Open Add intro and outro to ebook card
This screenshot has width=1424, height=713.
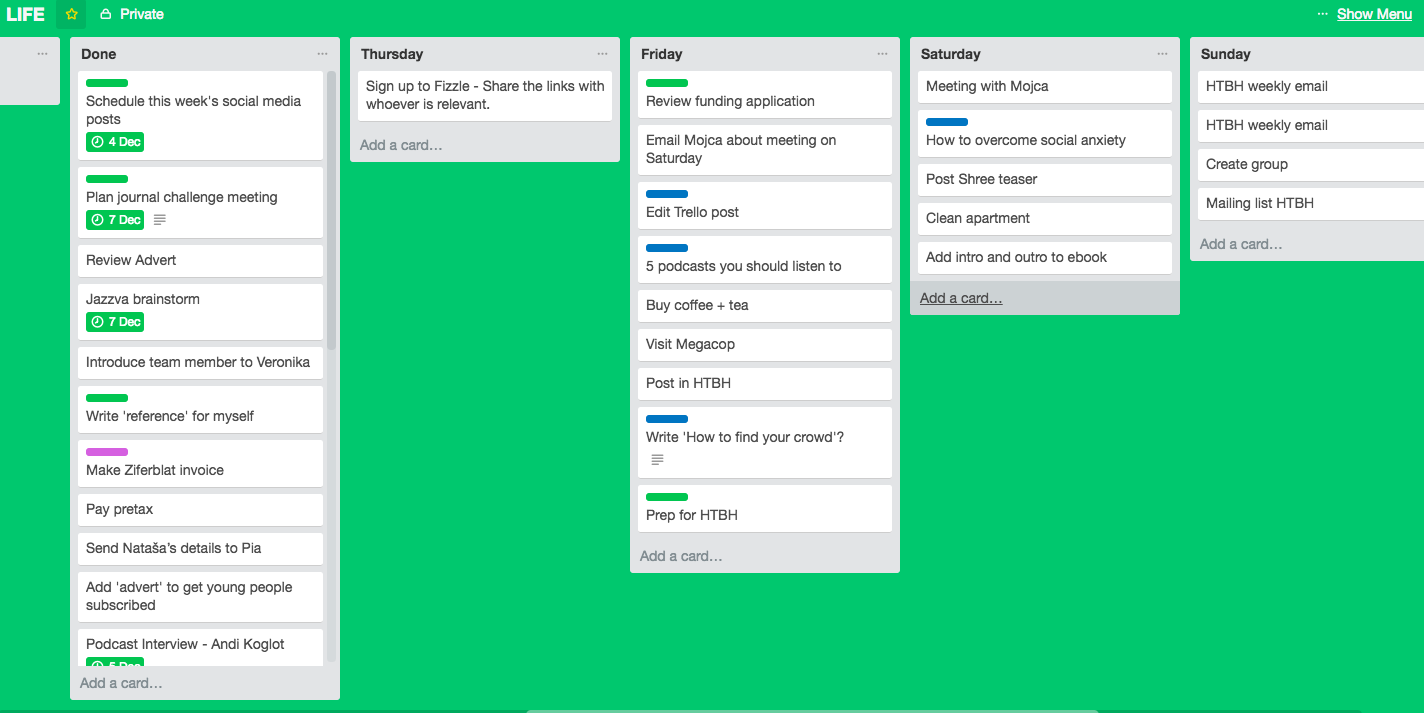pos(1045,257)
